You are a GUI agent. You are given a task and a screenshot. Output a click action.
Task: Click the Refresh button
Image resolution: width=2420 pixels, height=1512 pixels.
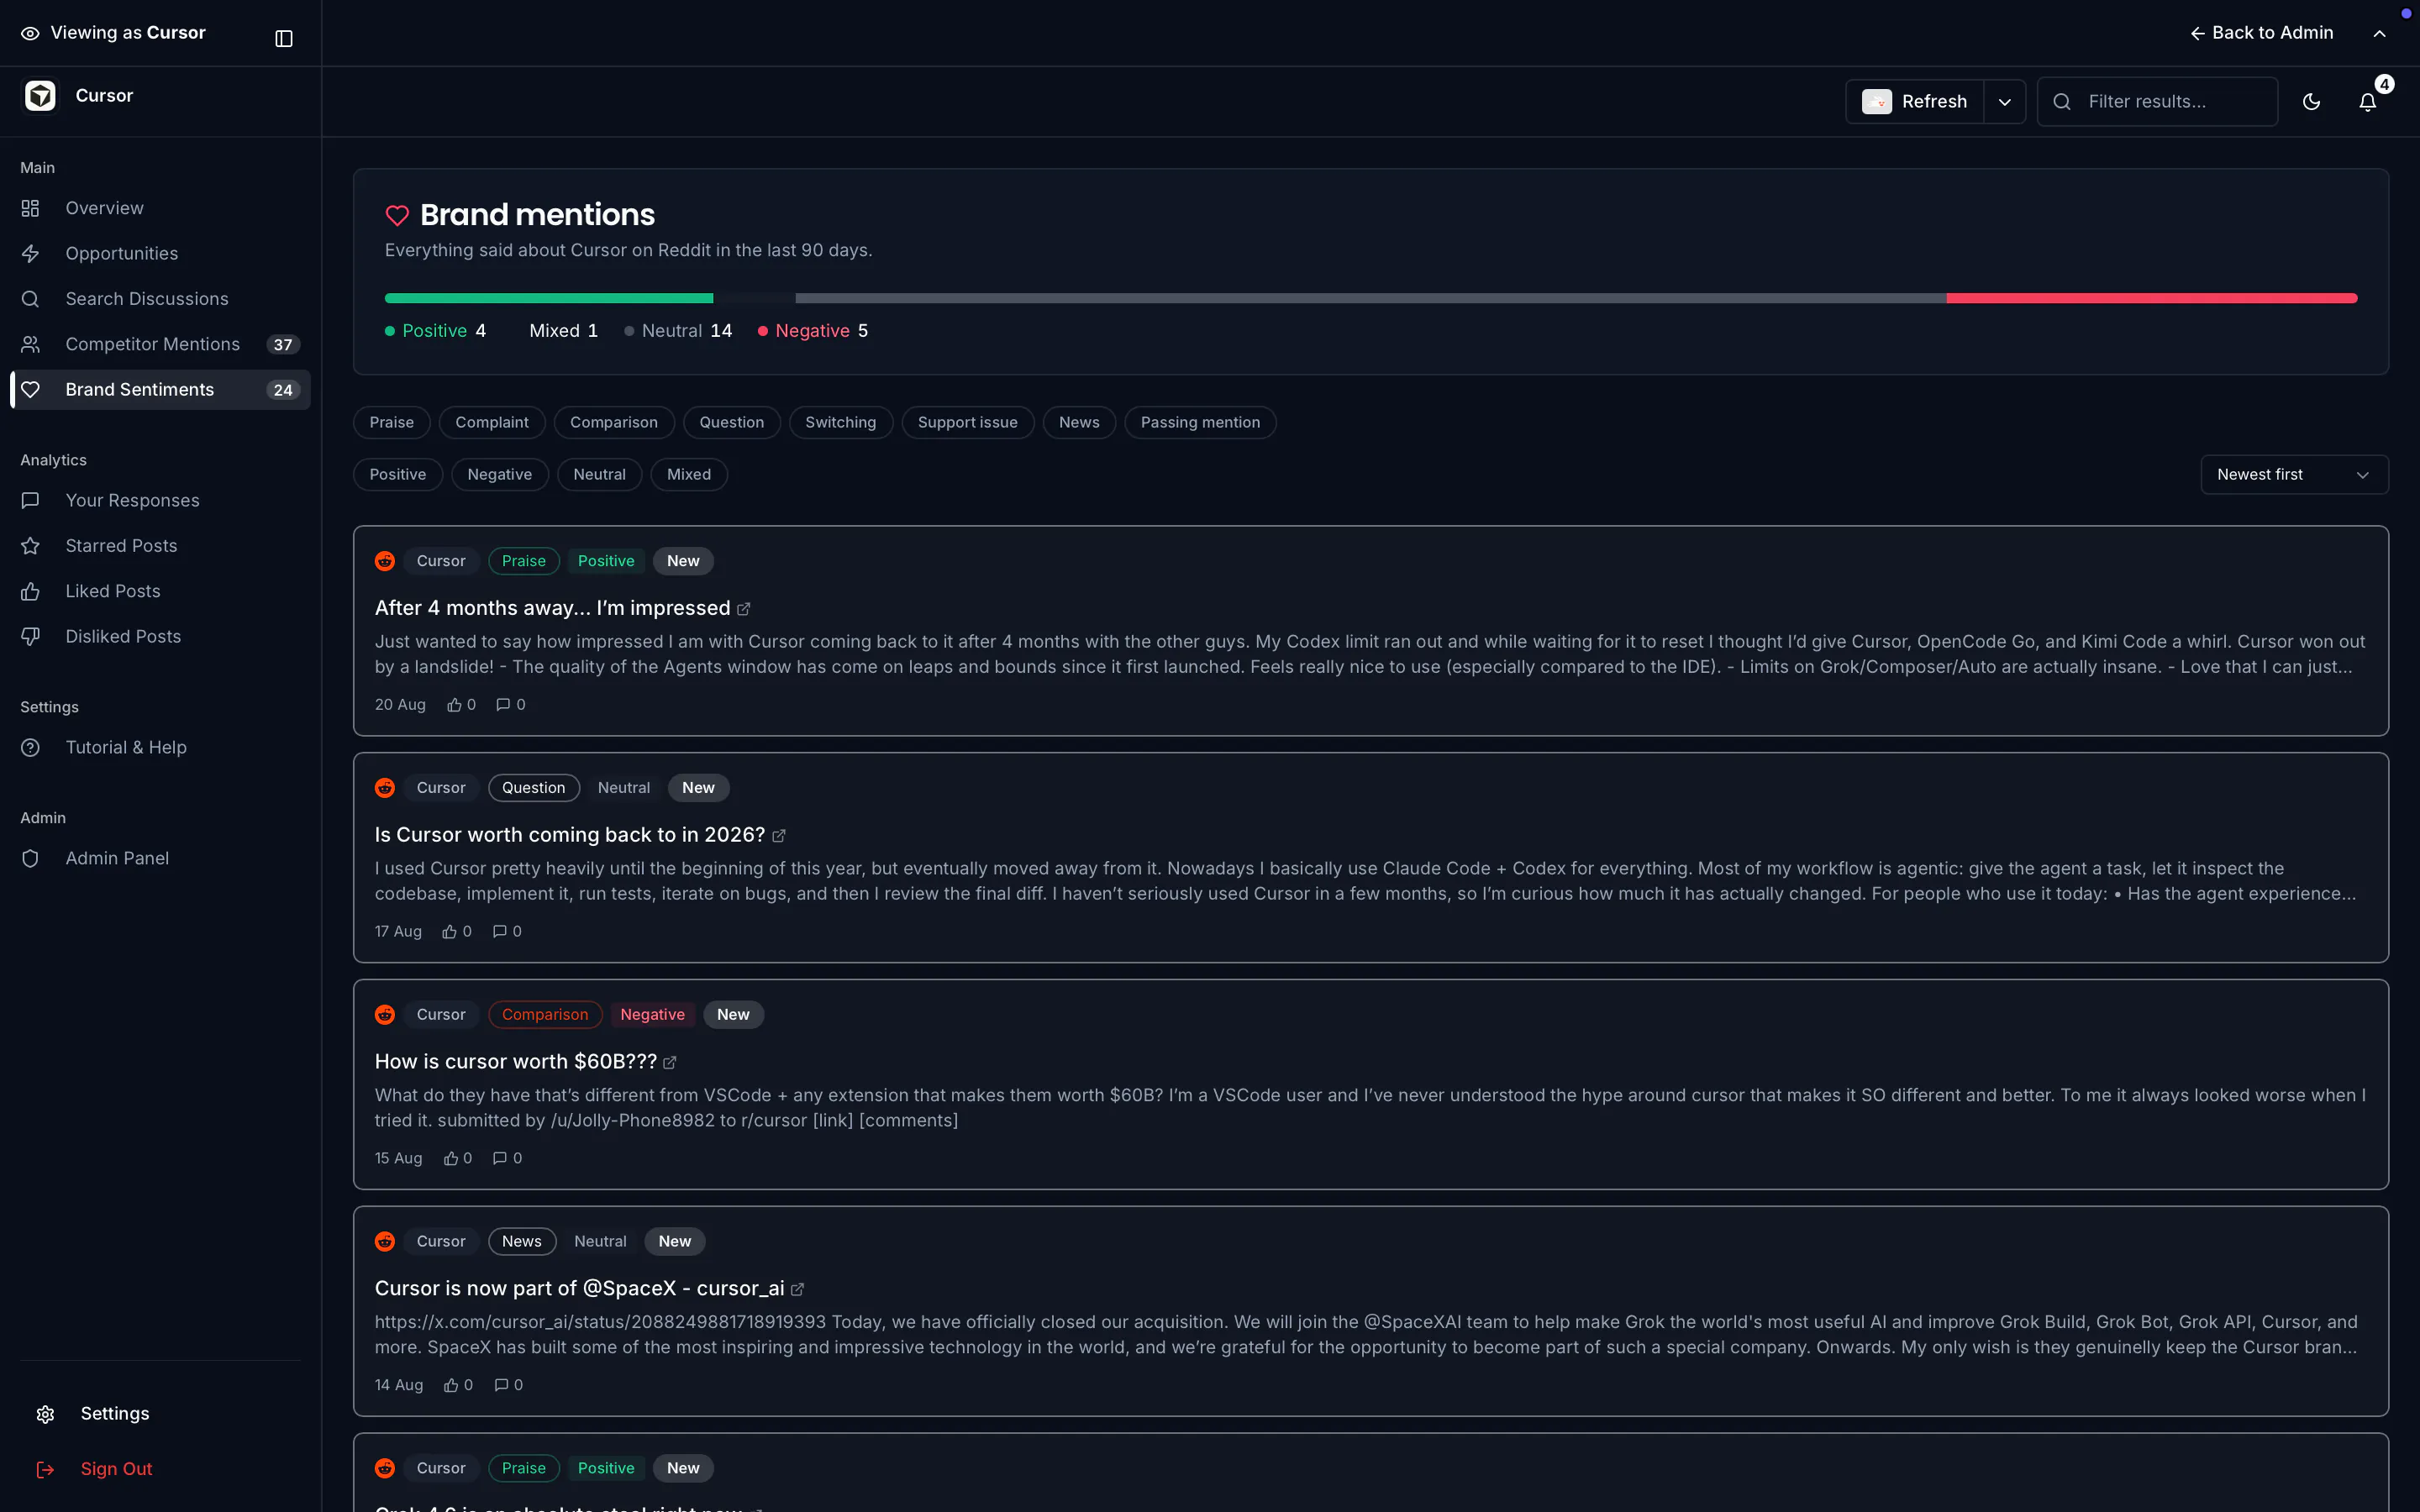[1915, 101]
